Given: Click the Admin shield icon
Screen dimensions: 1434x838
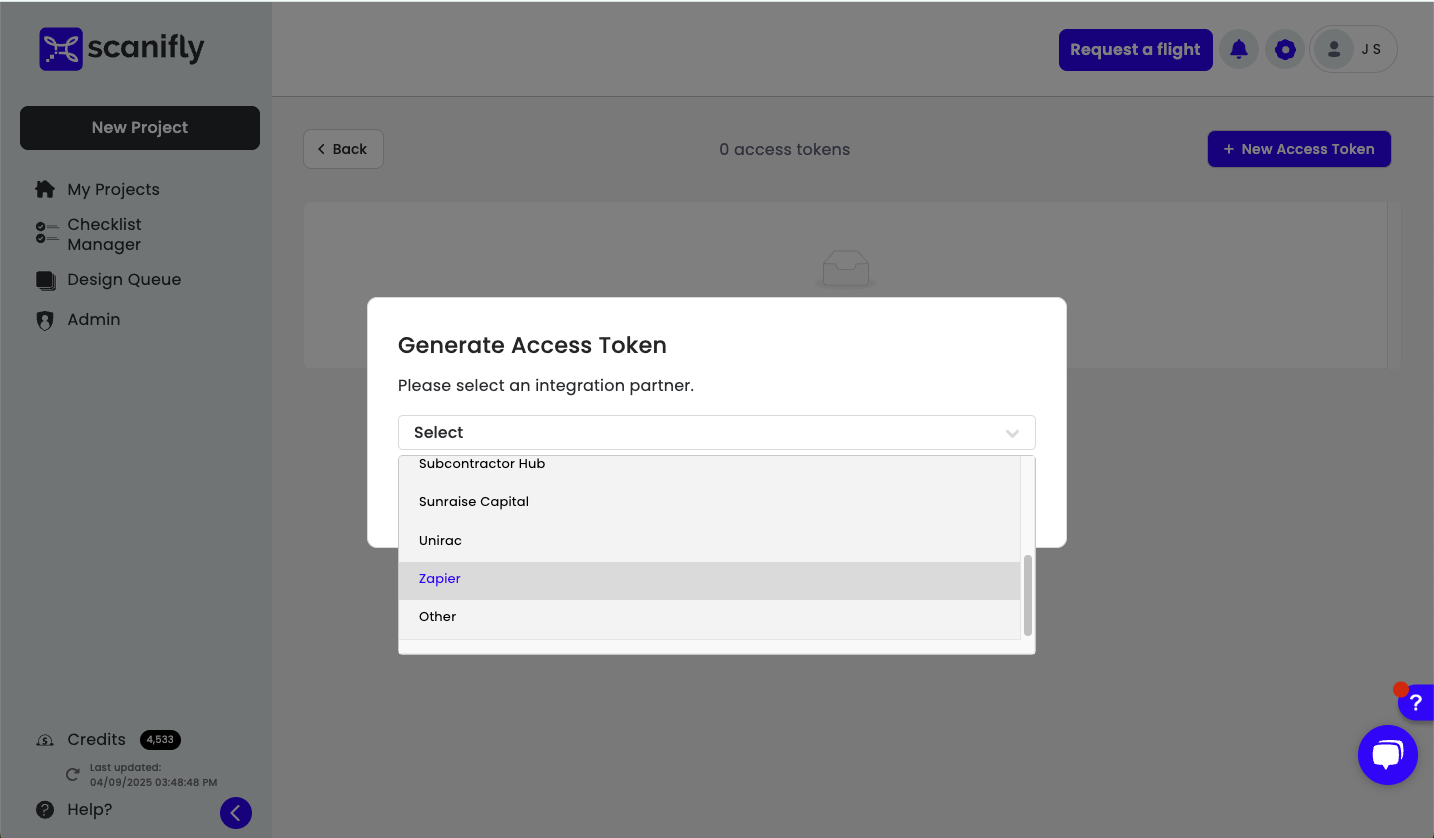Looking at the screenshot, I should (45, 321).
